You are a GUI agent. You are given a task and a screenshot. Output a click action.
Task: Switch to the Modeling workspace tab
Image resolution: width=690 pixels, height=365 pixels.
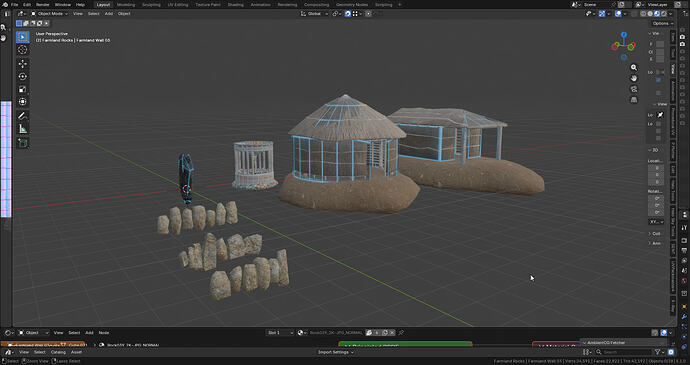click(x=126, y=4)
